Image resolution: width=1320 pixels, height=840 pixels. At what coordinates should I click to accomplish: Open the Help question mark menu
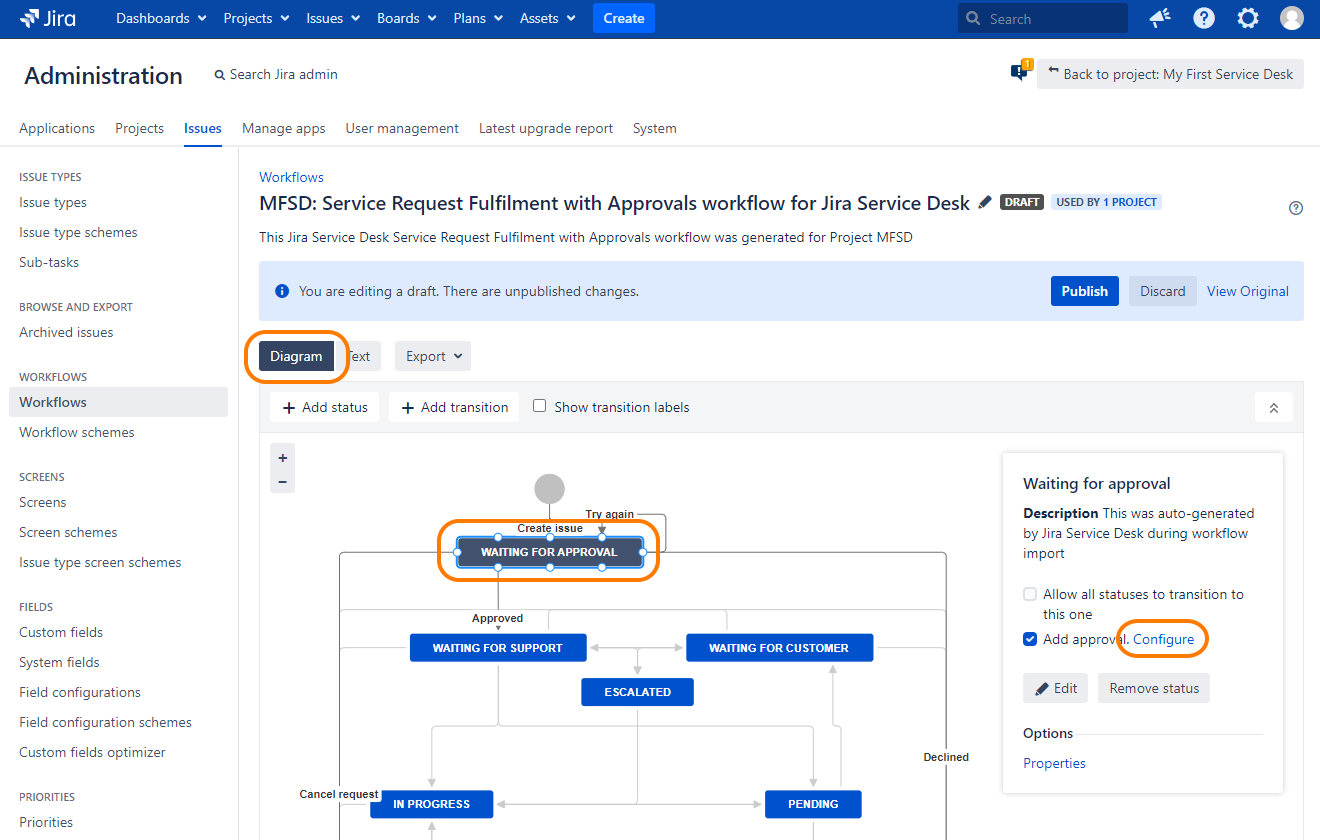click(1204, 18)
